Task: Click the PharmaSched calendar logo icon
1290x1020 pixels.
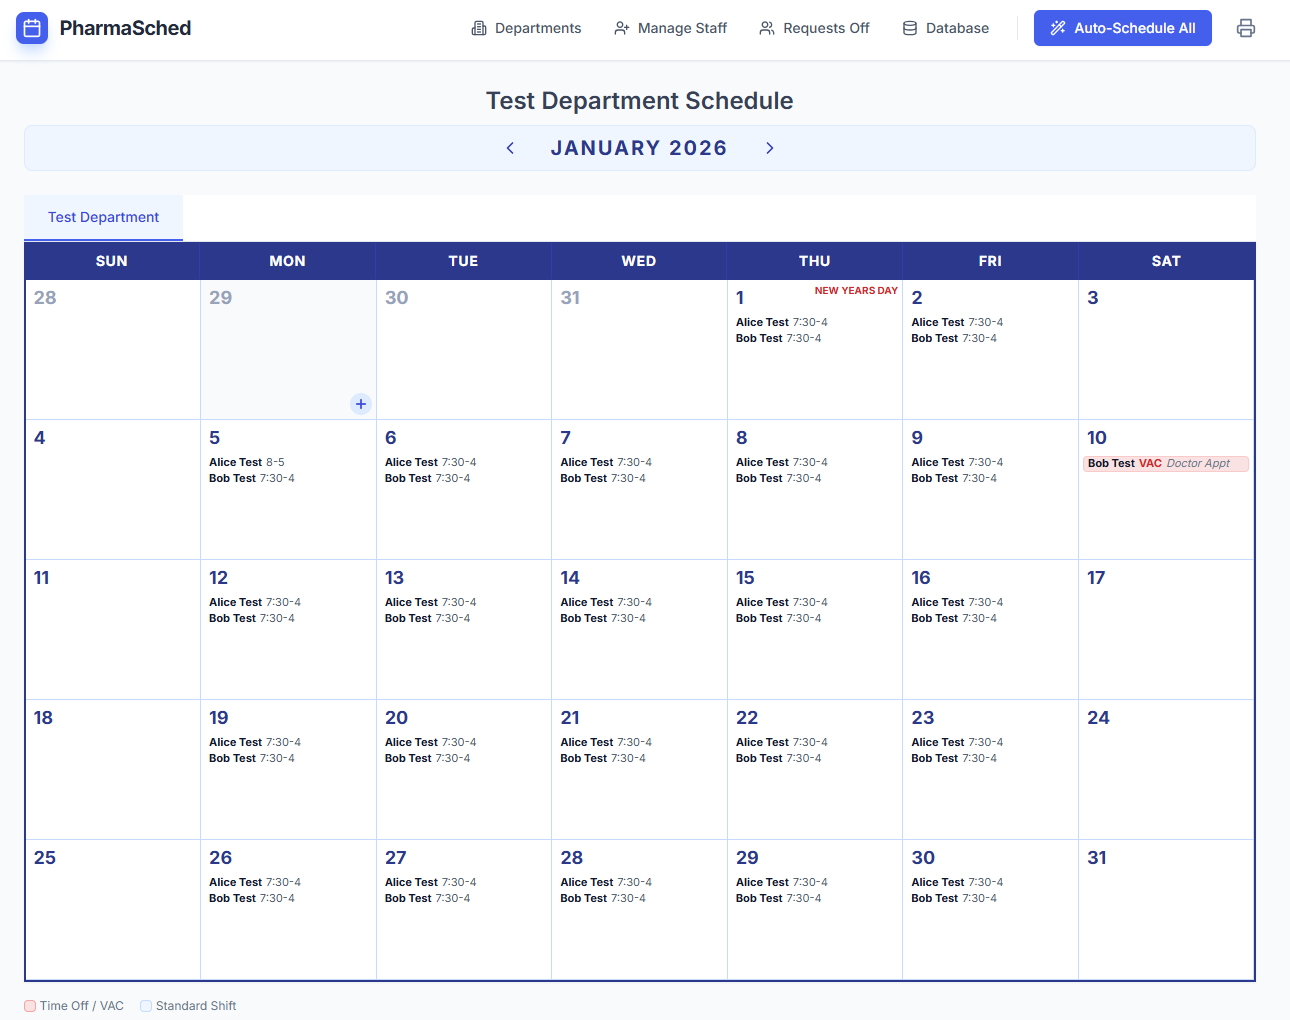Action: [32, 28]
